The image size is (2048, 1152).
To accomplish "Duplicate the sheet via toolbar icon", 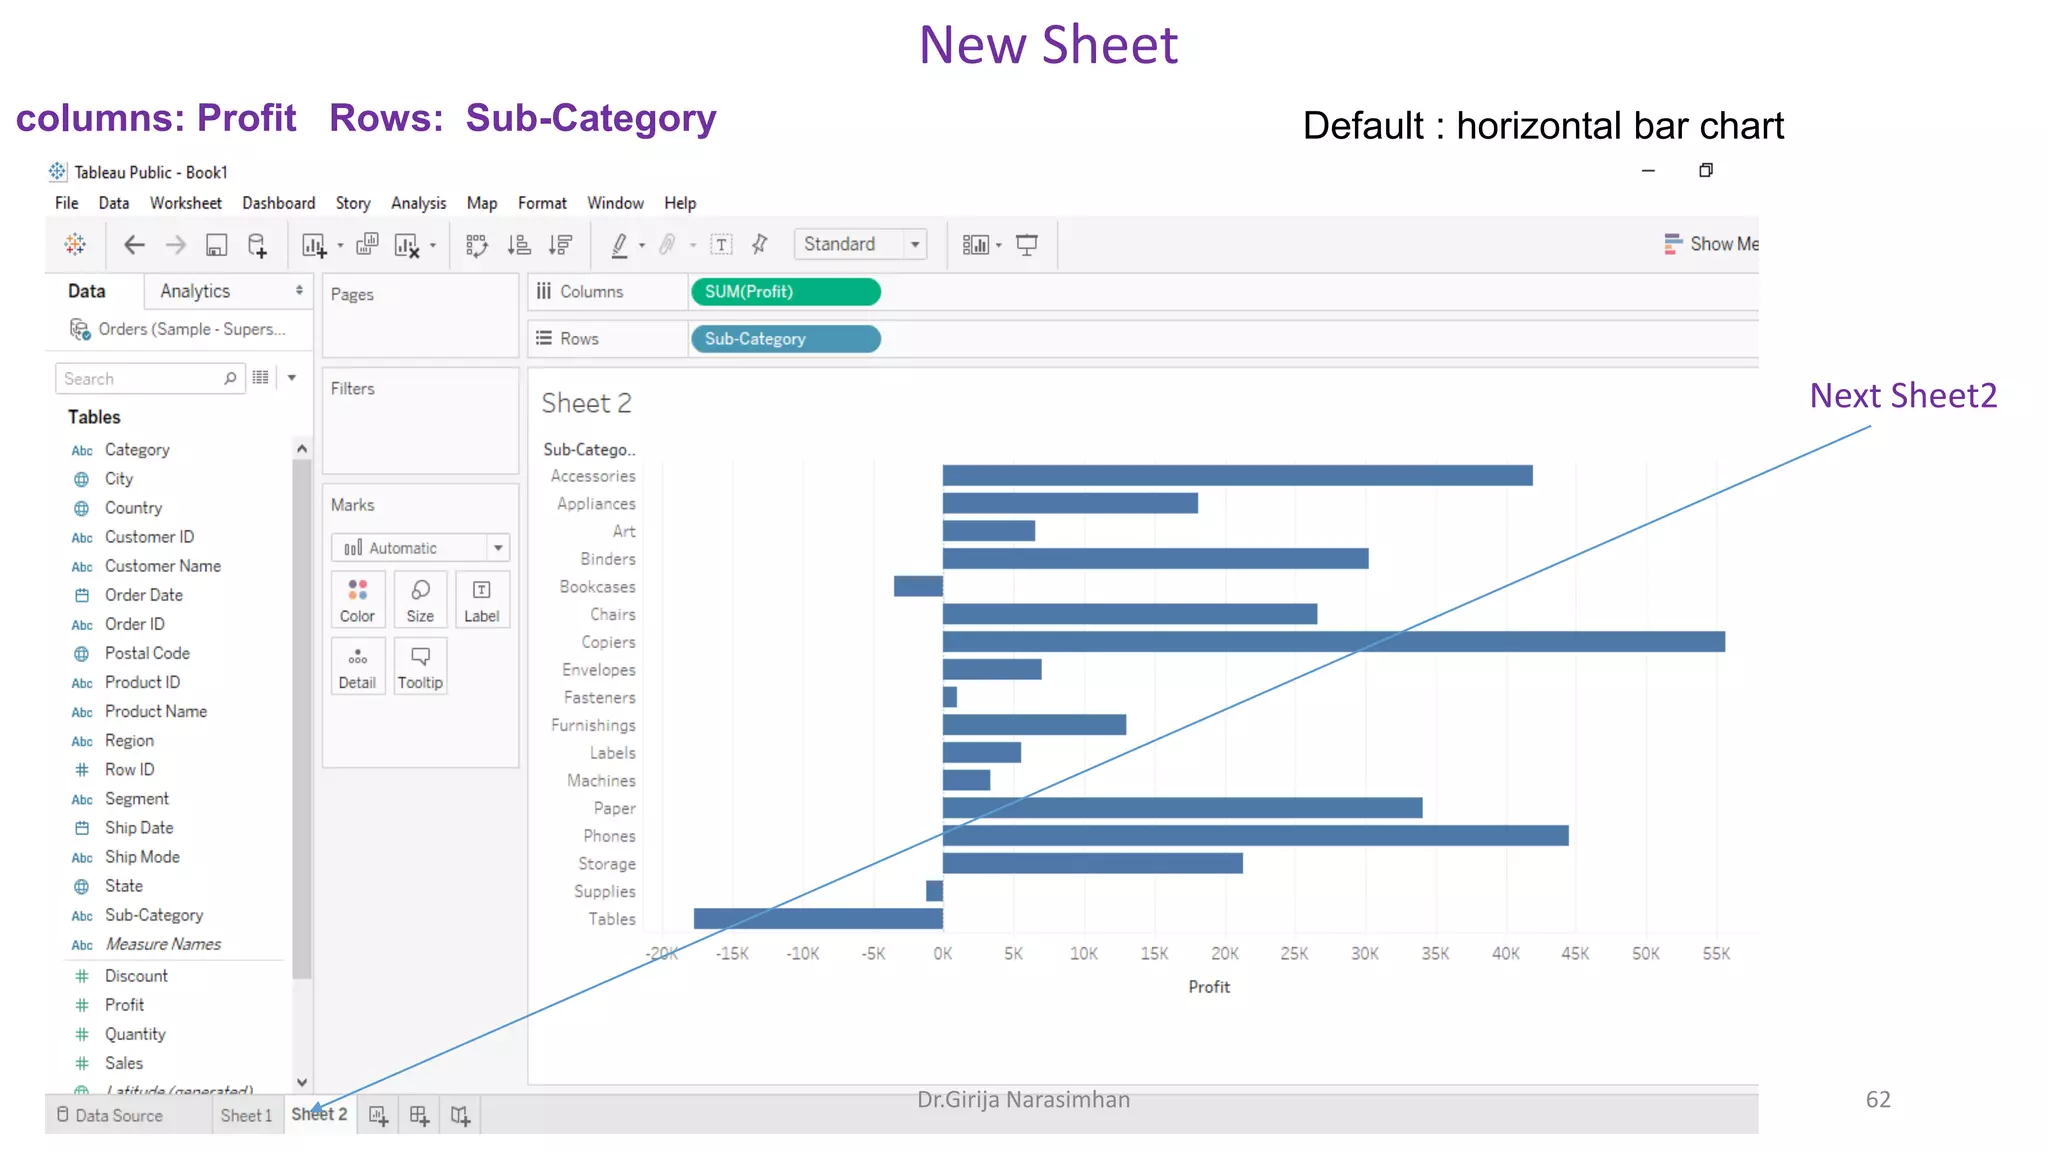I will click(367, 244).
